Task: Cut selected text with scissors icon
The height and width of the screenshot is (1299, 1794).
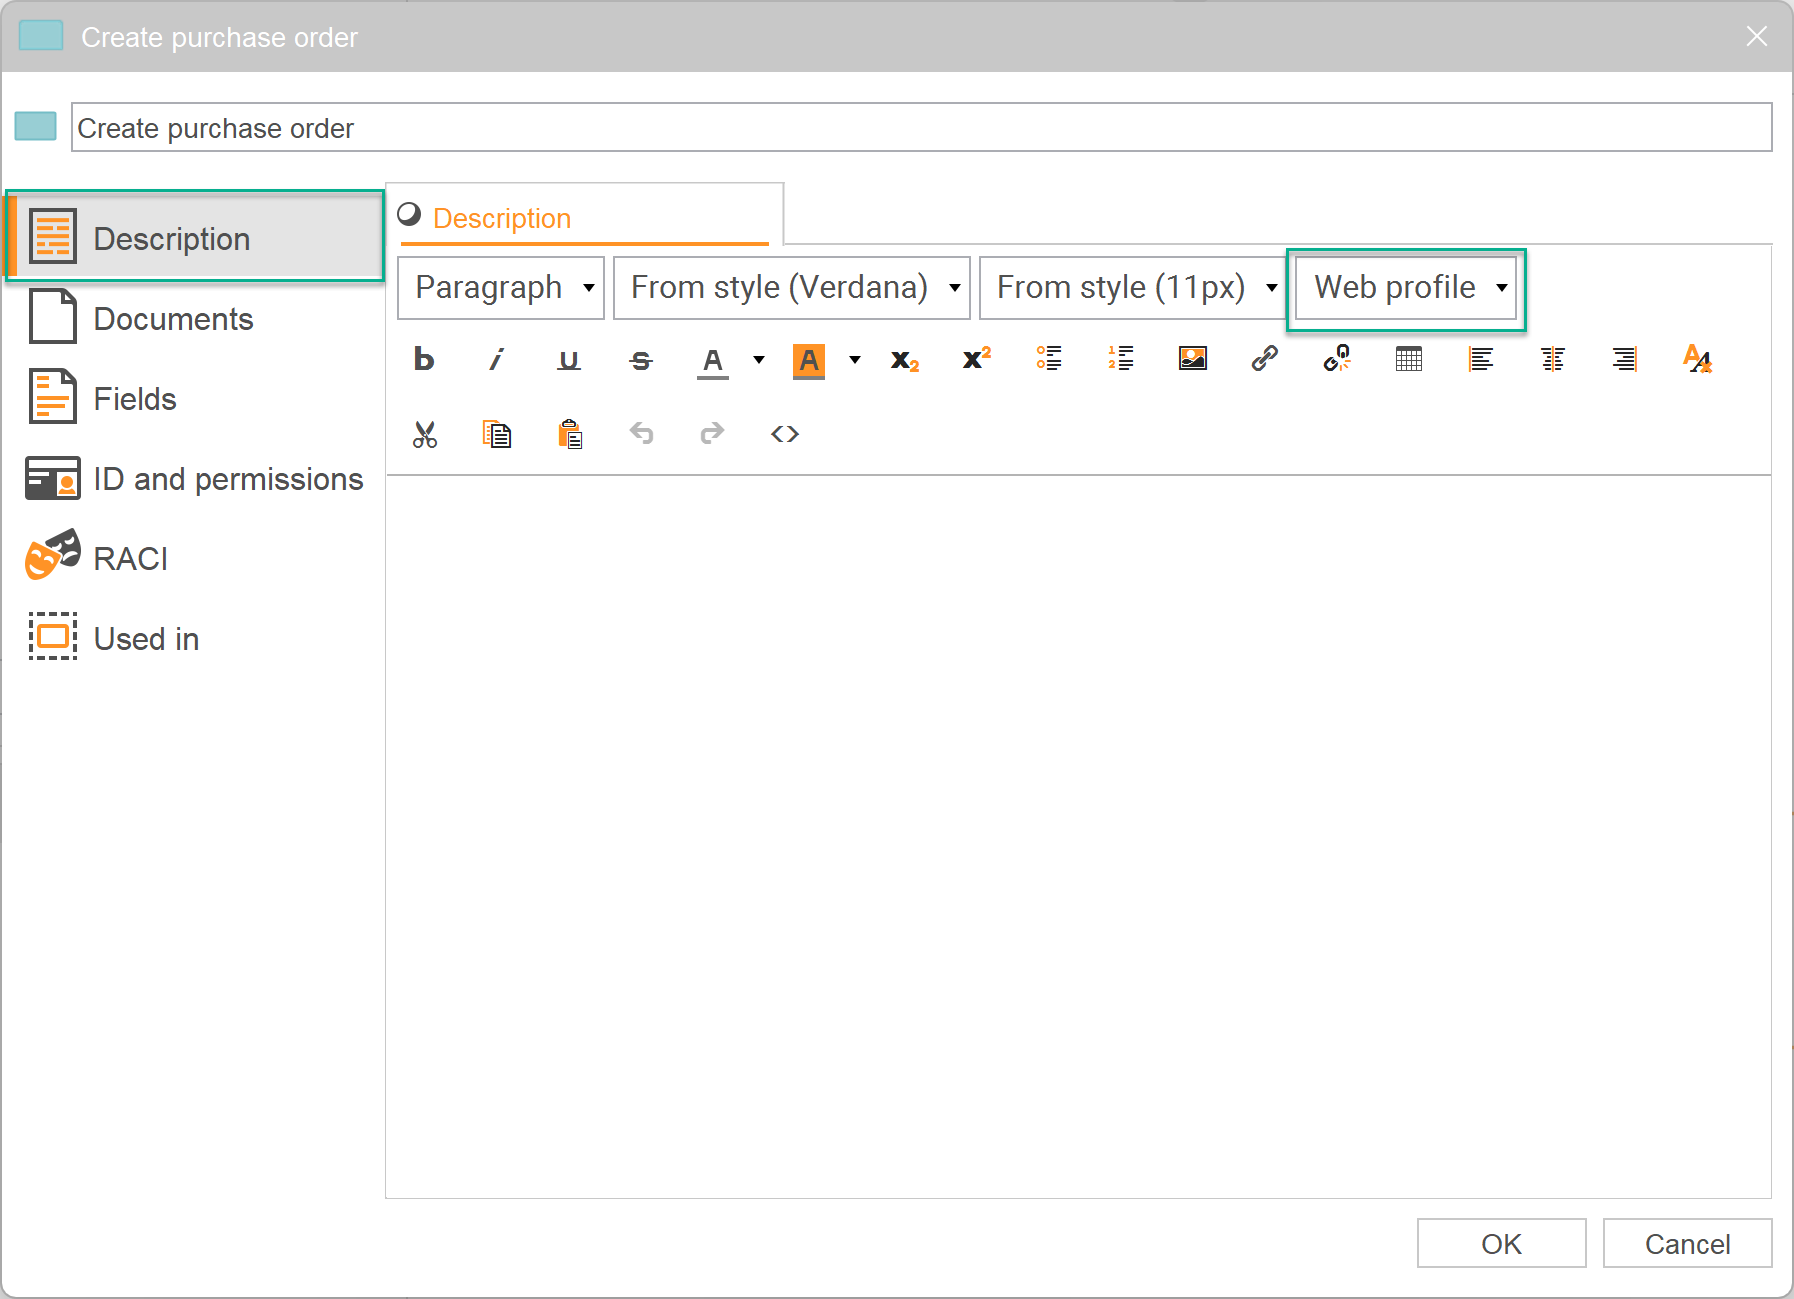Action: tap(425, 434)
